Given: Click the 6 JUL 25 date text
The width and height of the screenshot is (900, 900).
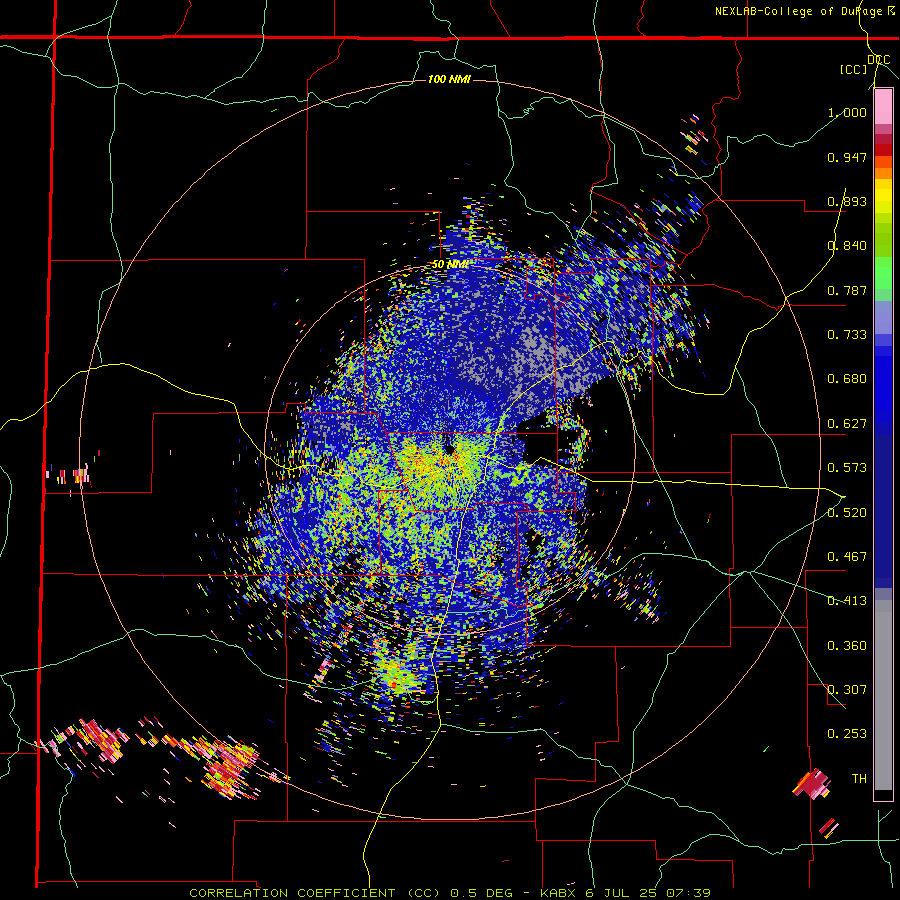Looking at the screenshot, I should 623,893.
